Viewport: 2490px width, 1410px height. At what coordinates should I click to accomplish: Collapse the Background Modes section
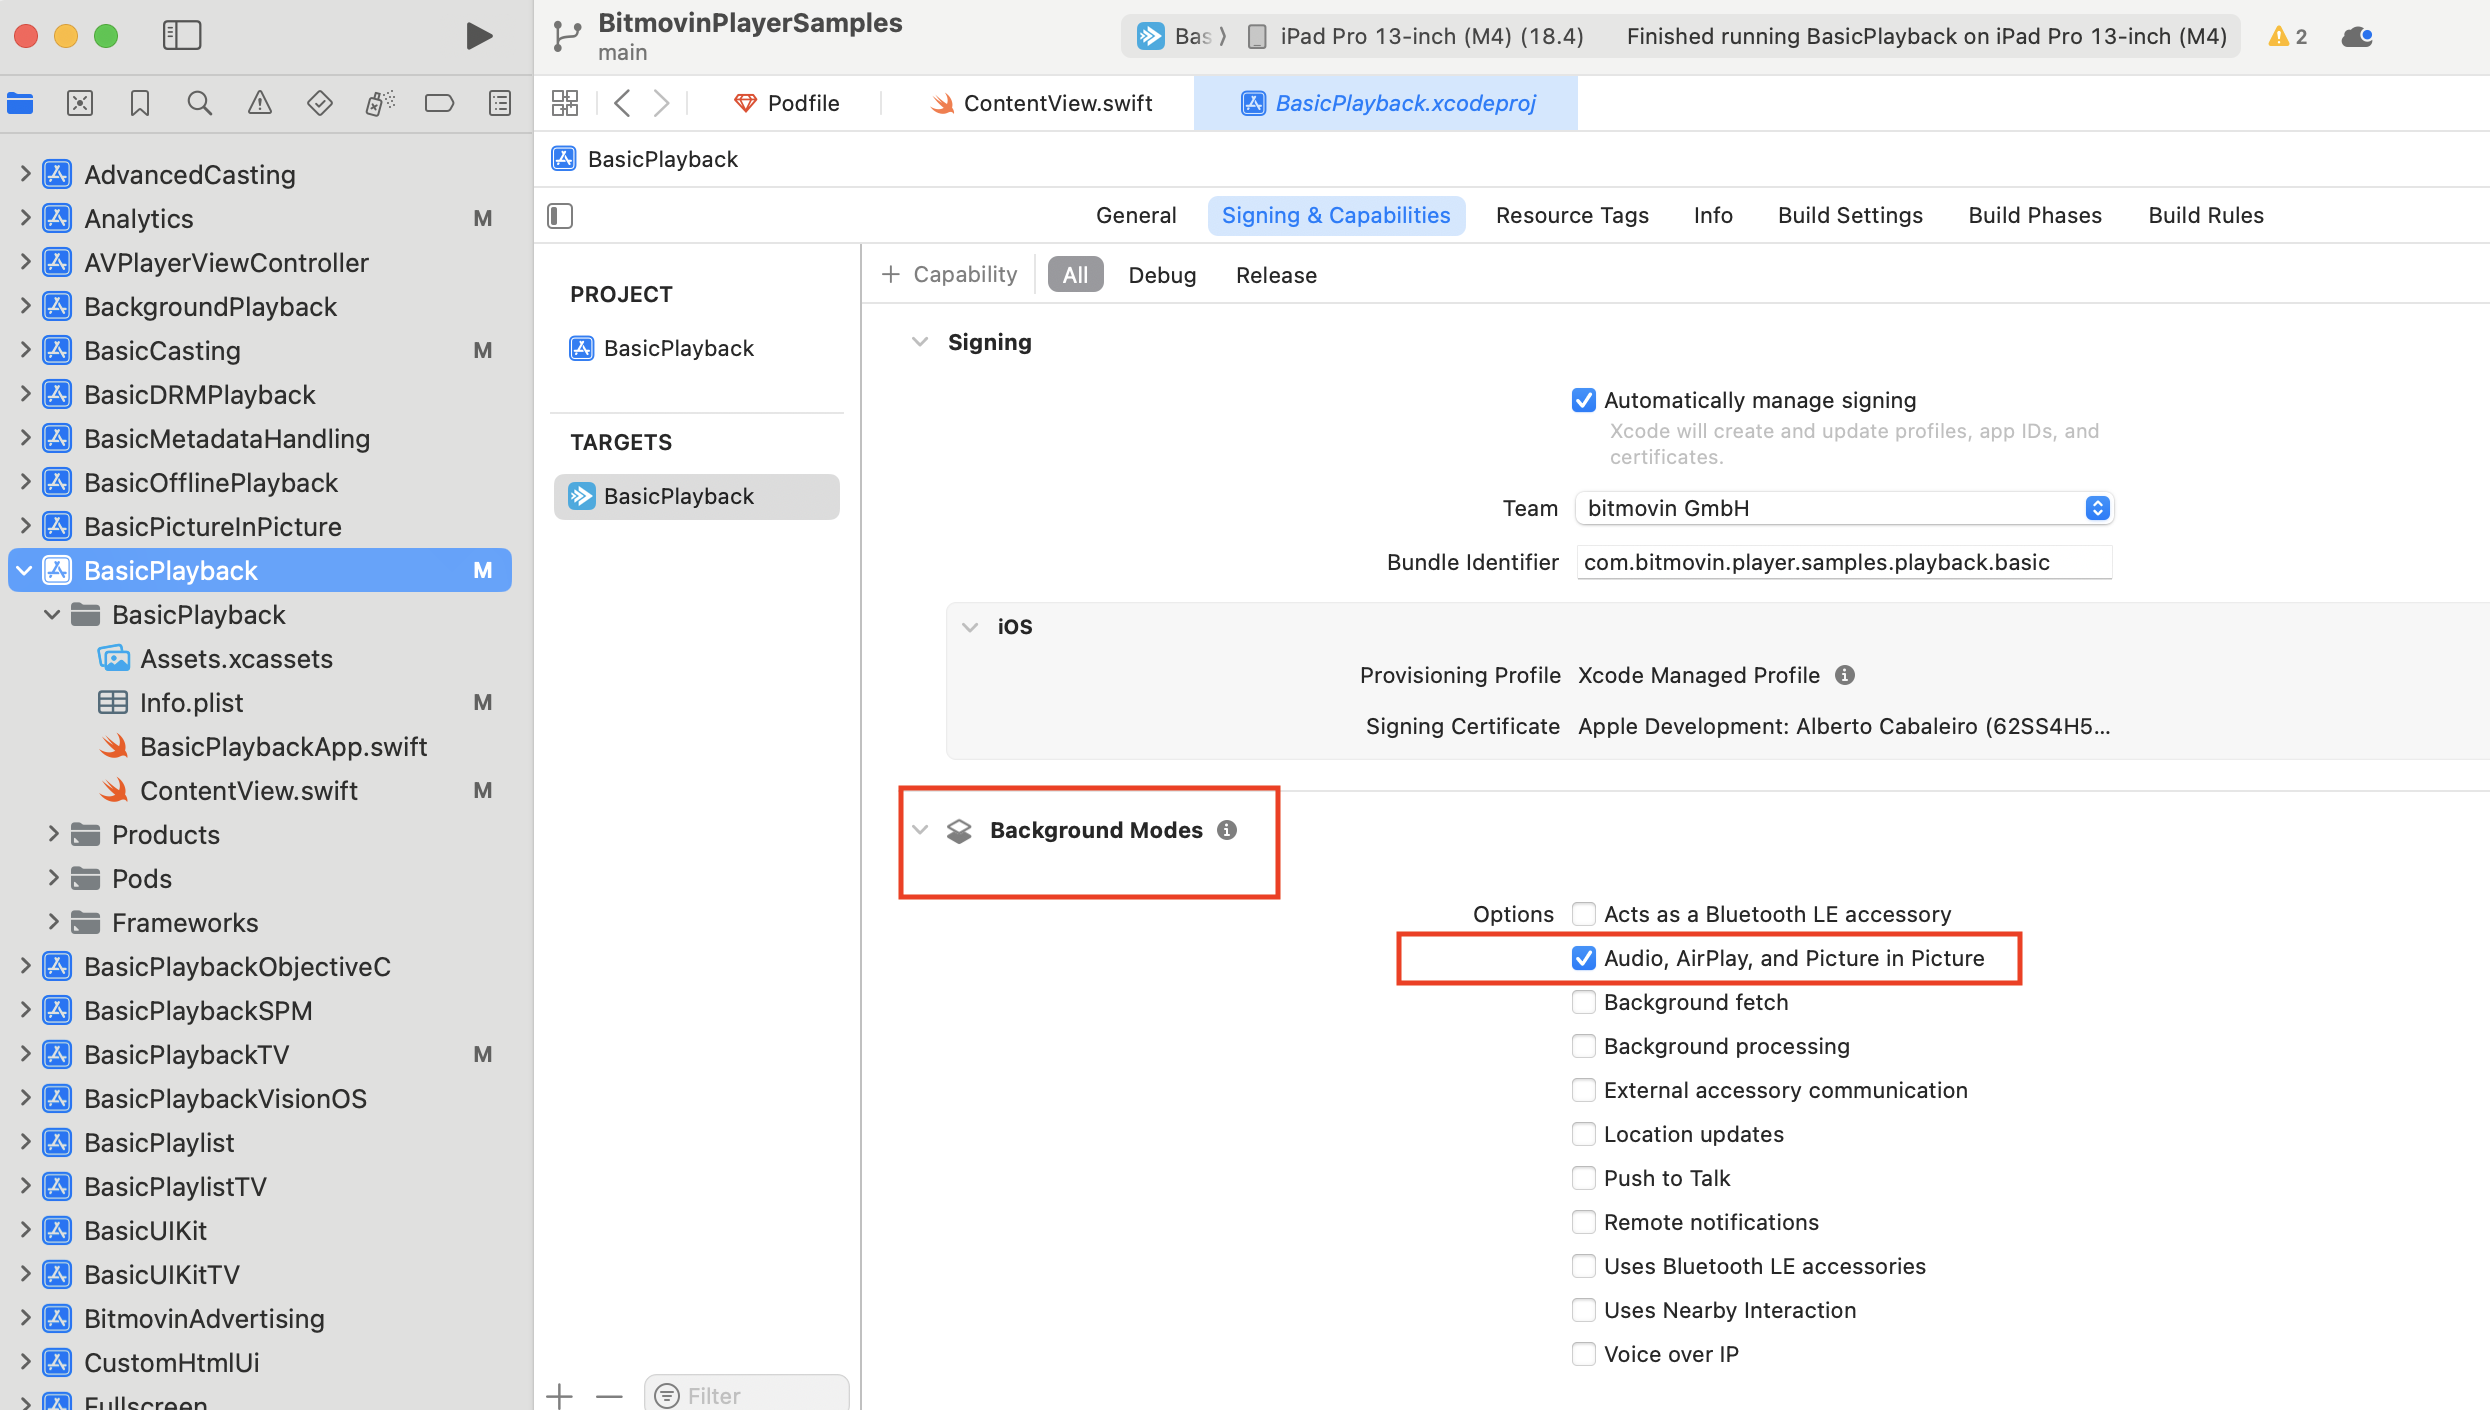920,830
